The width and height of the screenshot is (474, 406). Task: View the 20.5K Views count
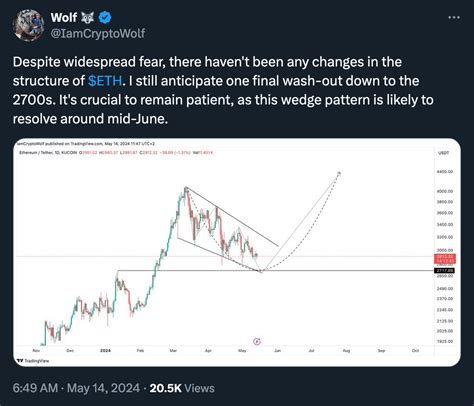coord(182,388)
